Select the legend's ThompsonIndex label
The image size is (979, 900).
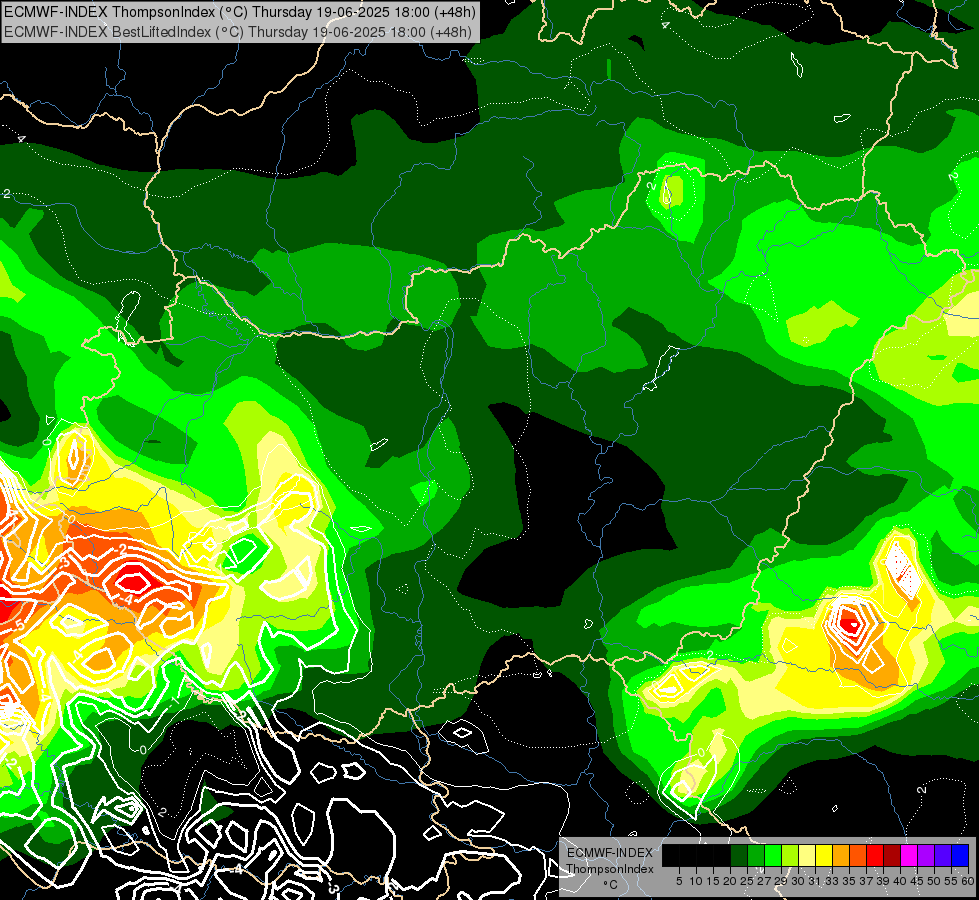point(610,869)
